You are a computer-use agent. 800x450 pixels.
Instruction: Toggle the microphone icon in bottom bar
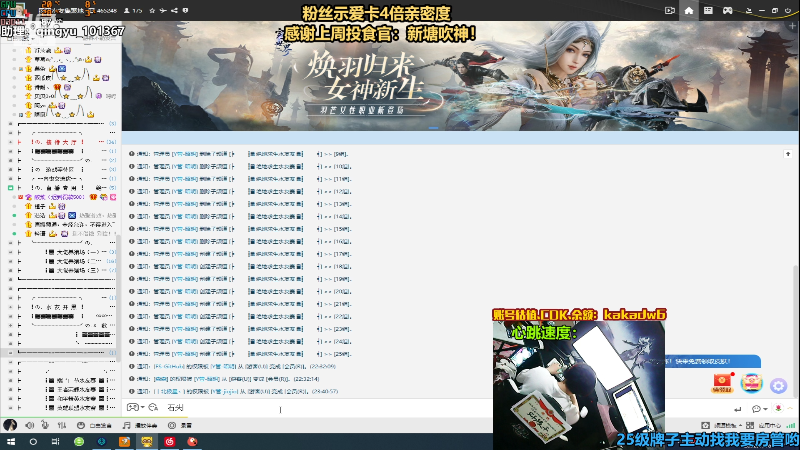click(45, 425)
